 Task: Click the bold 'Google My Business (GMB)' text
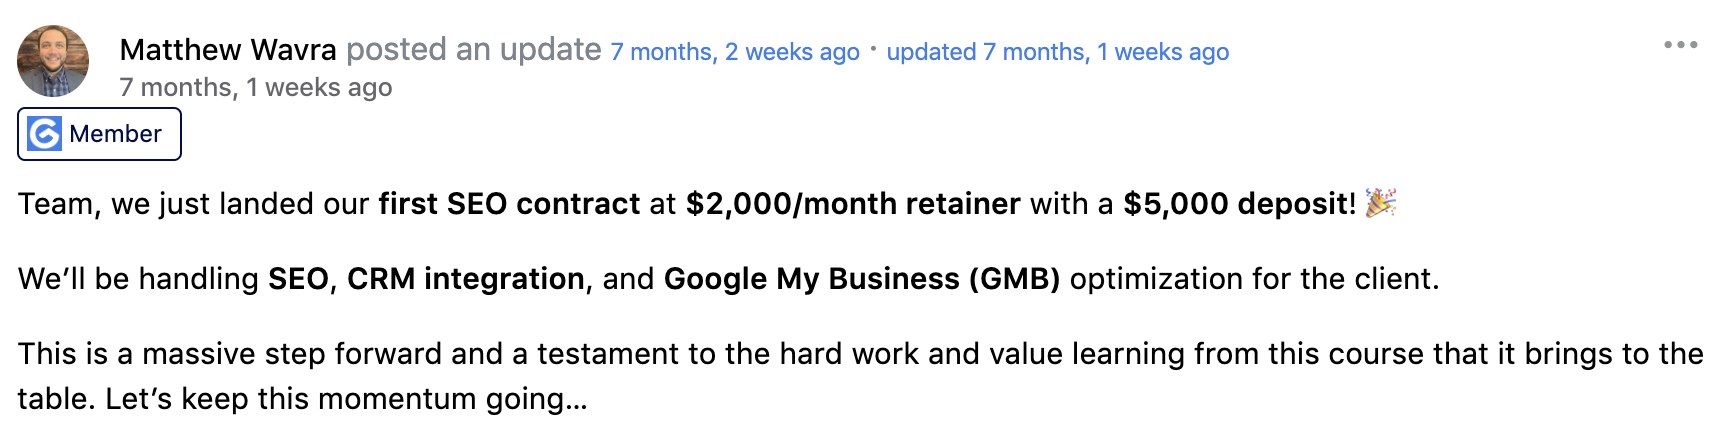click(x=862, y=279)
